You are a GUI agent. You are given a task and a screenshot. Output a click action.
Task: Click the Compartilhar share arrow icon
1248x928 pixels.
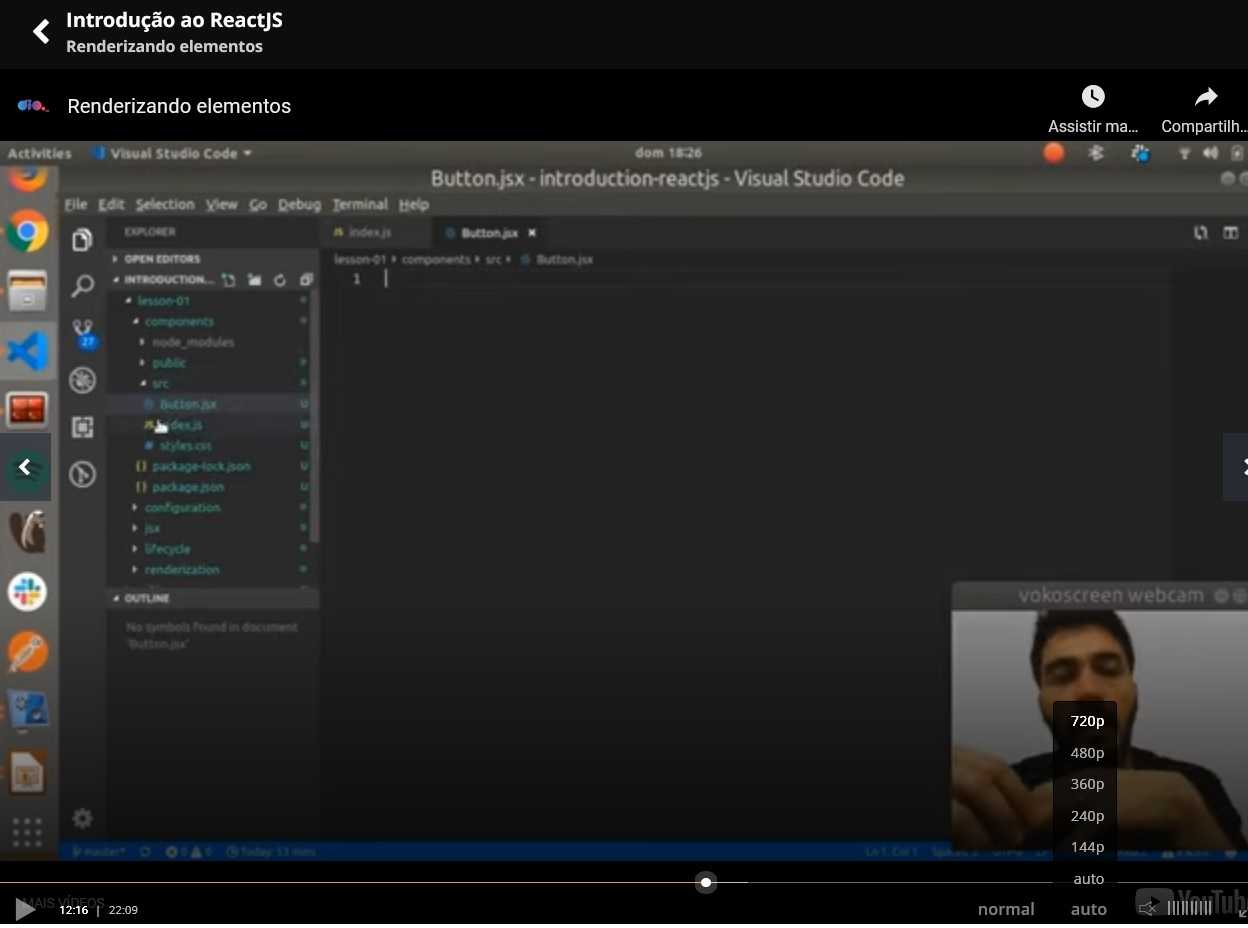click(1206, 97)
